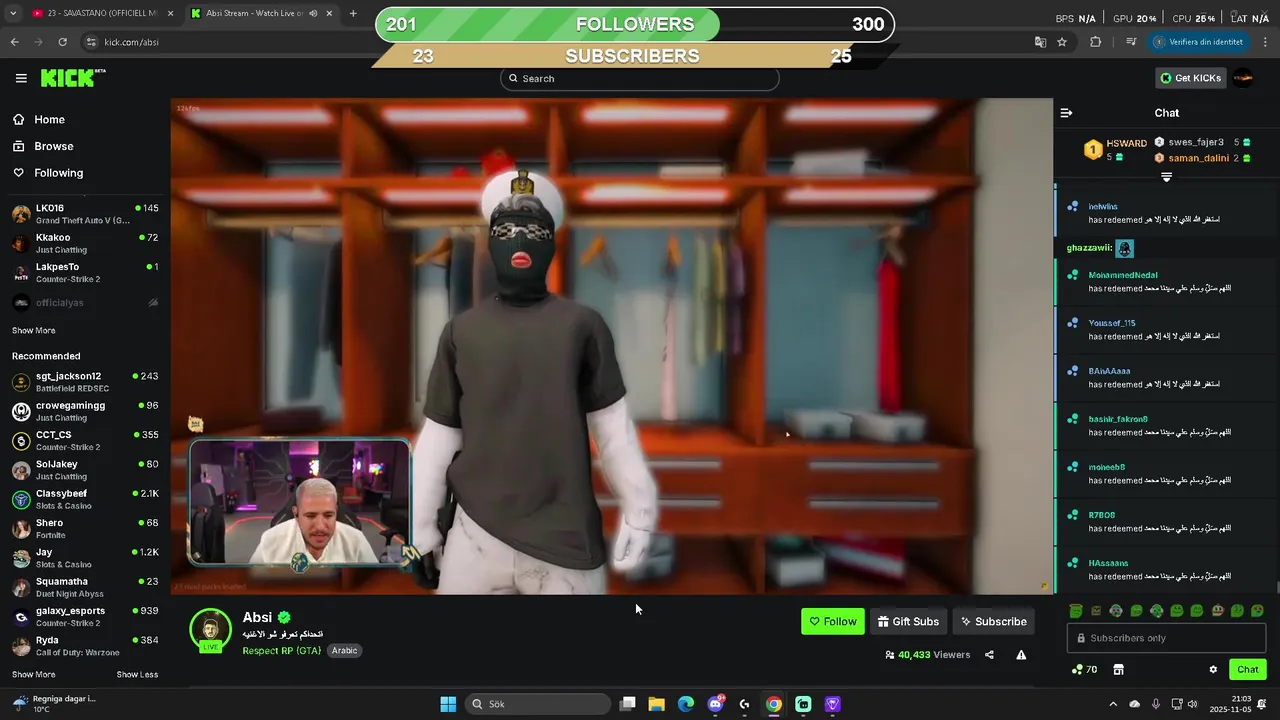Show Less recommended channels
The width and height of the screenshot is (1280, 720).
(137, 674)
